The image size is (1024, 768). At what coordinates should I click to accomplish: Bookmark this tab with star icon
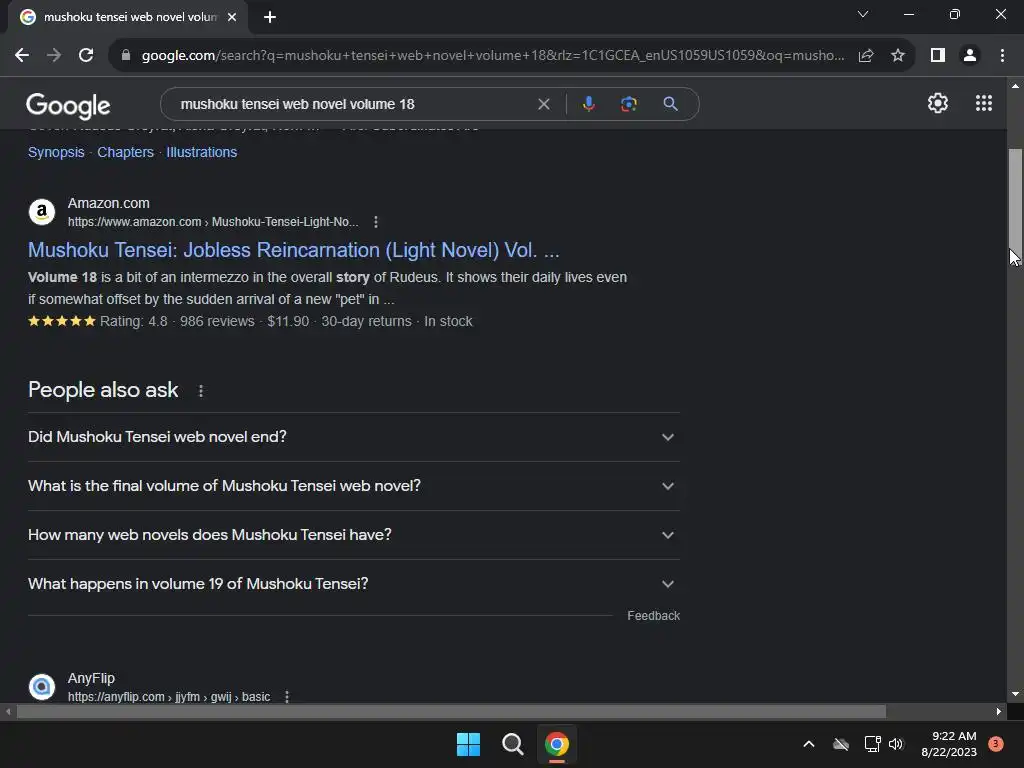pyautogui.click(x=898, y=56)
